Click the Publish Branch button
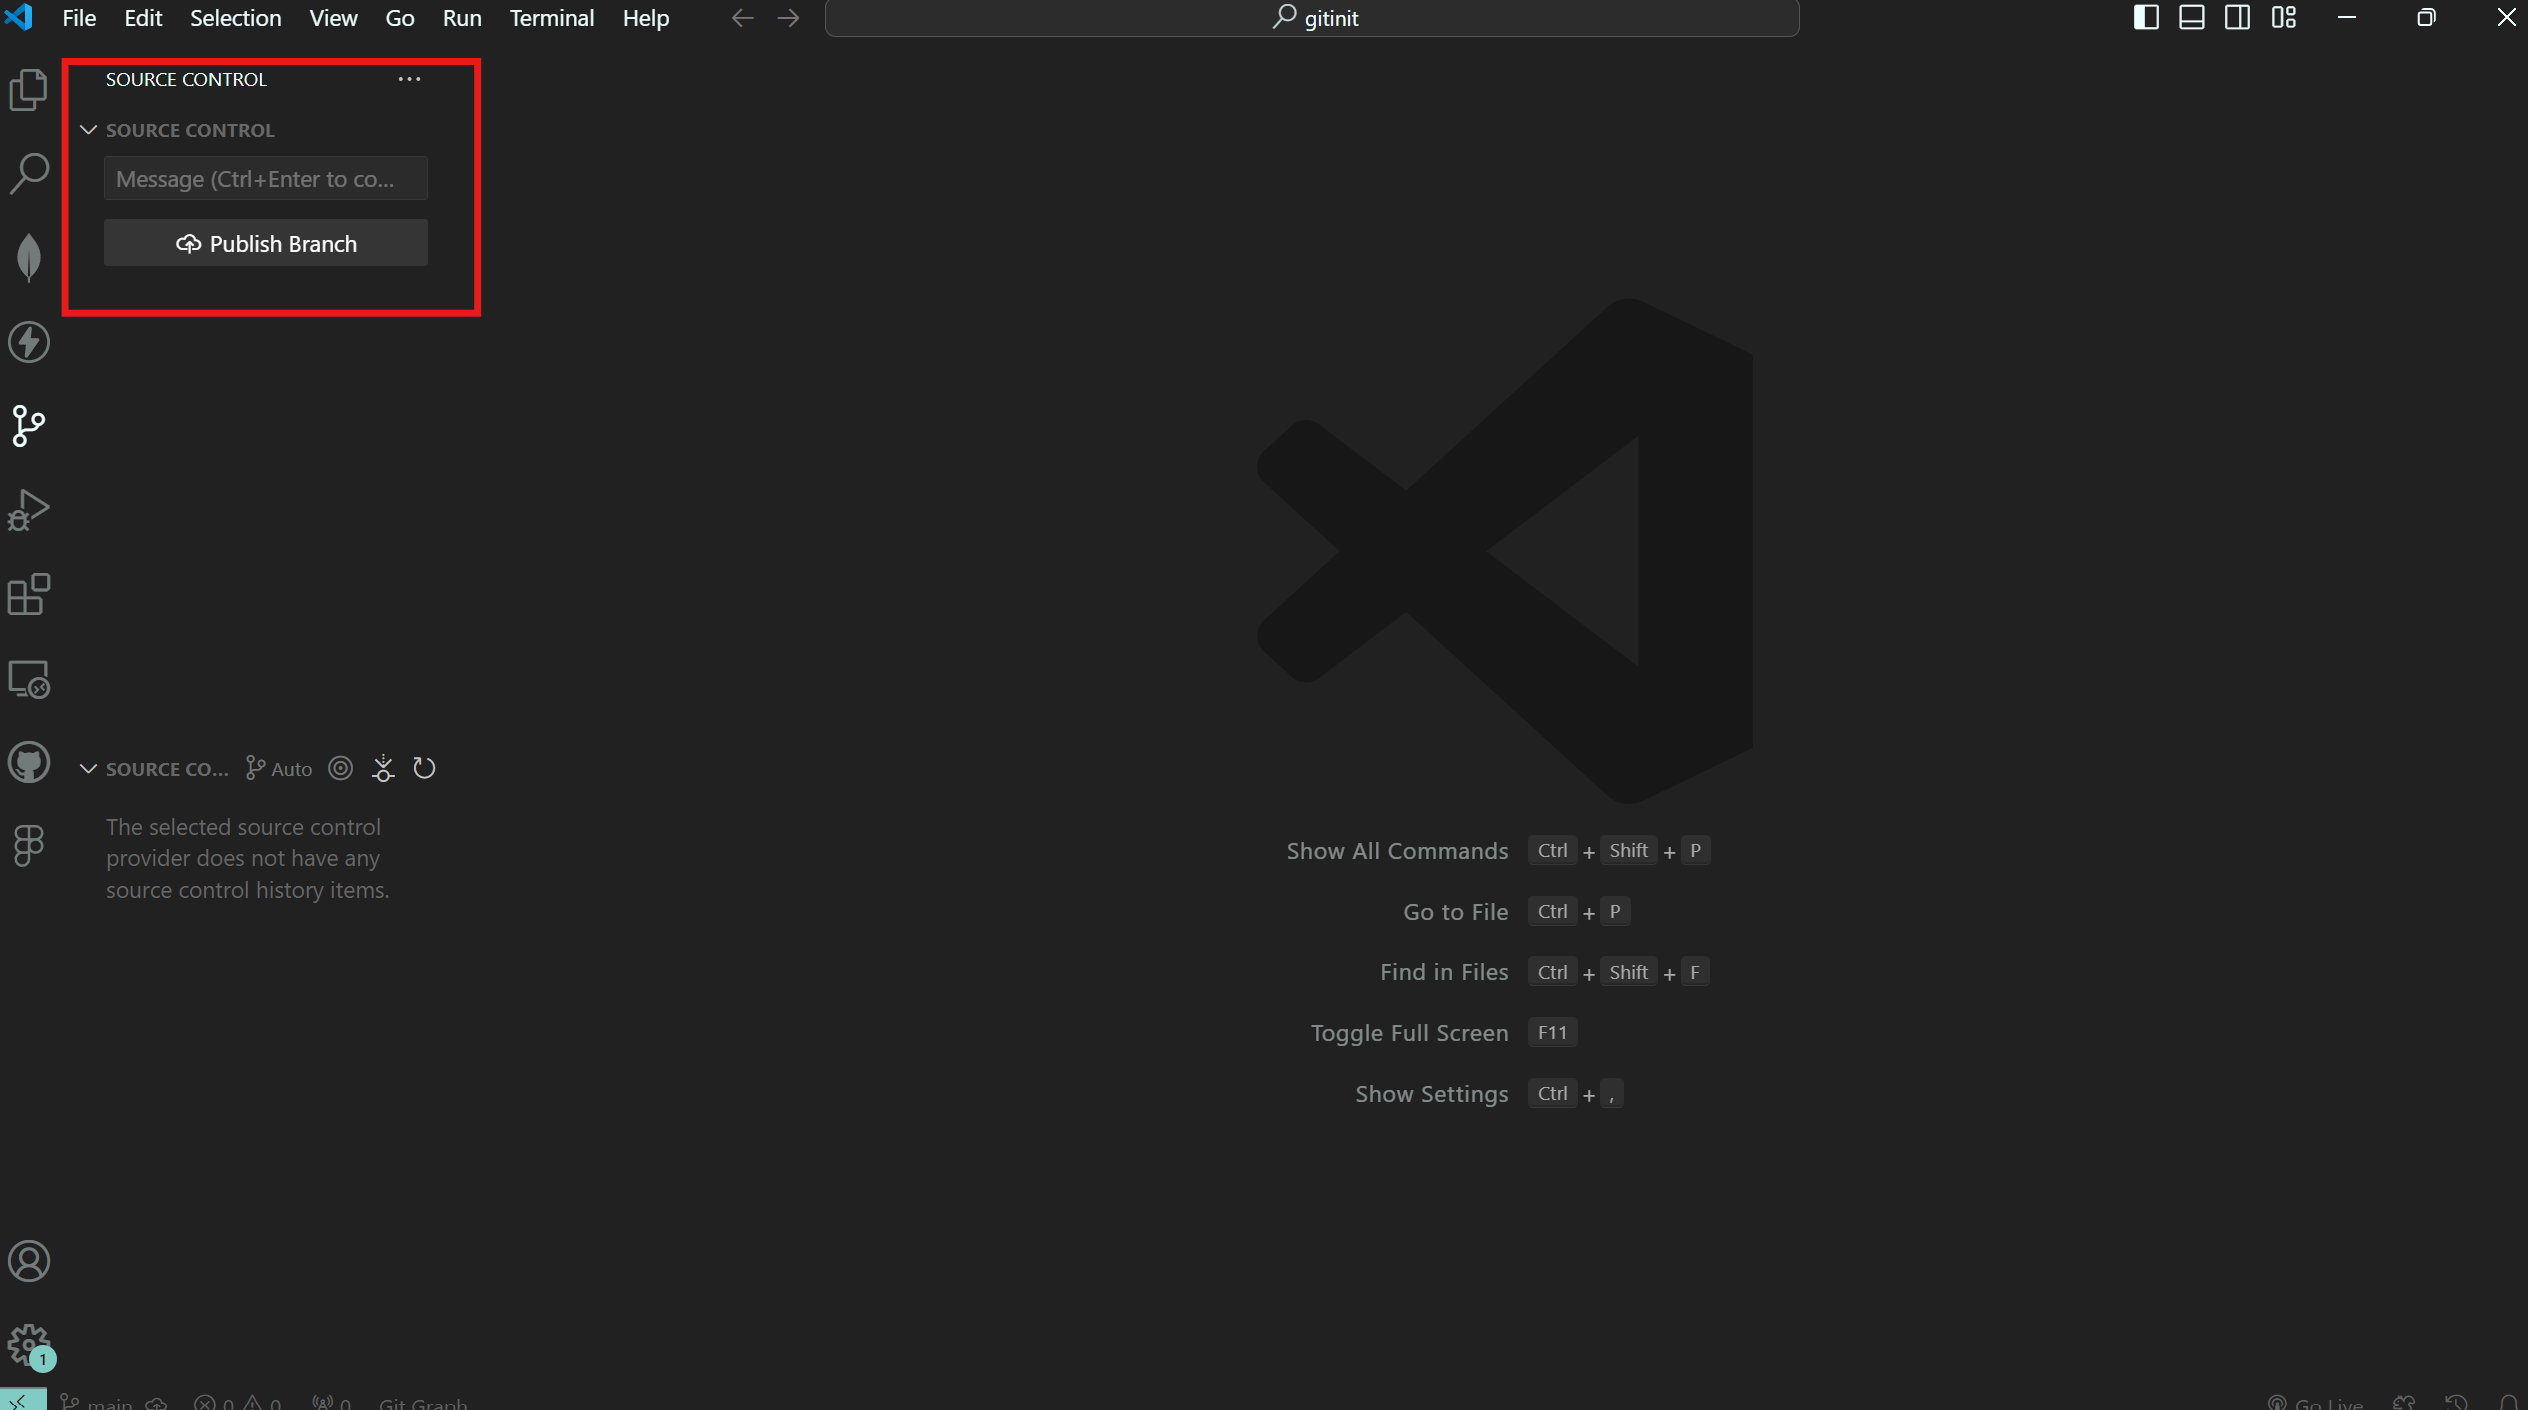 (x=266, y=243)
